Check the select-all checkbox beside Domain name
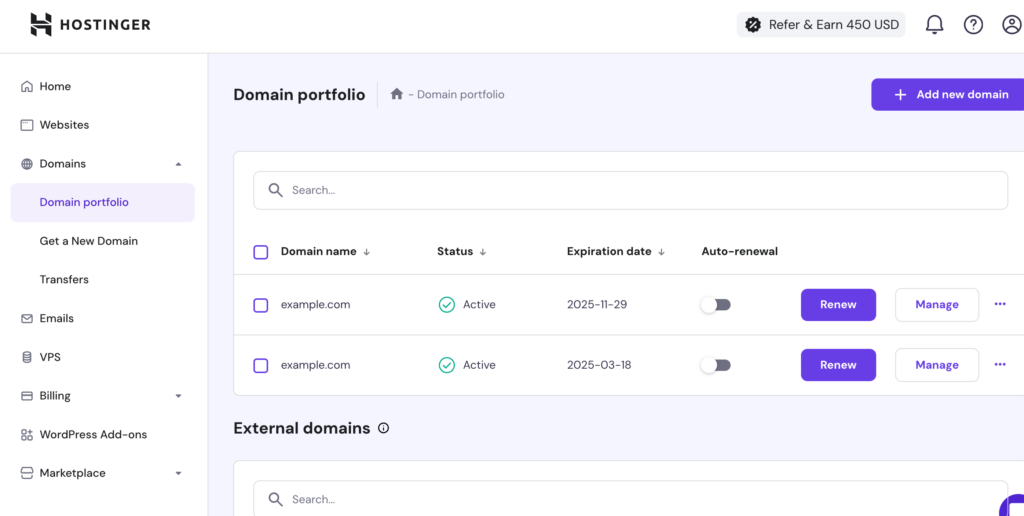Screen dimensions: 1024x516 pyautogui.click(x=261, y=252)
